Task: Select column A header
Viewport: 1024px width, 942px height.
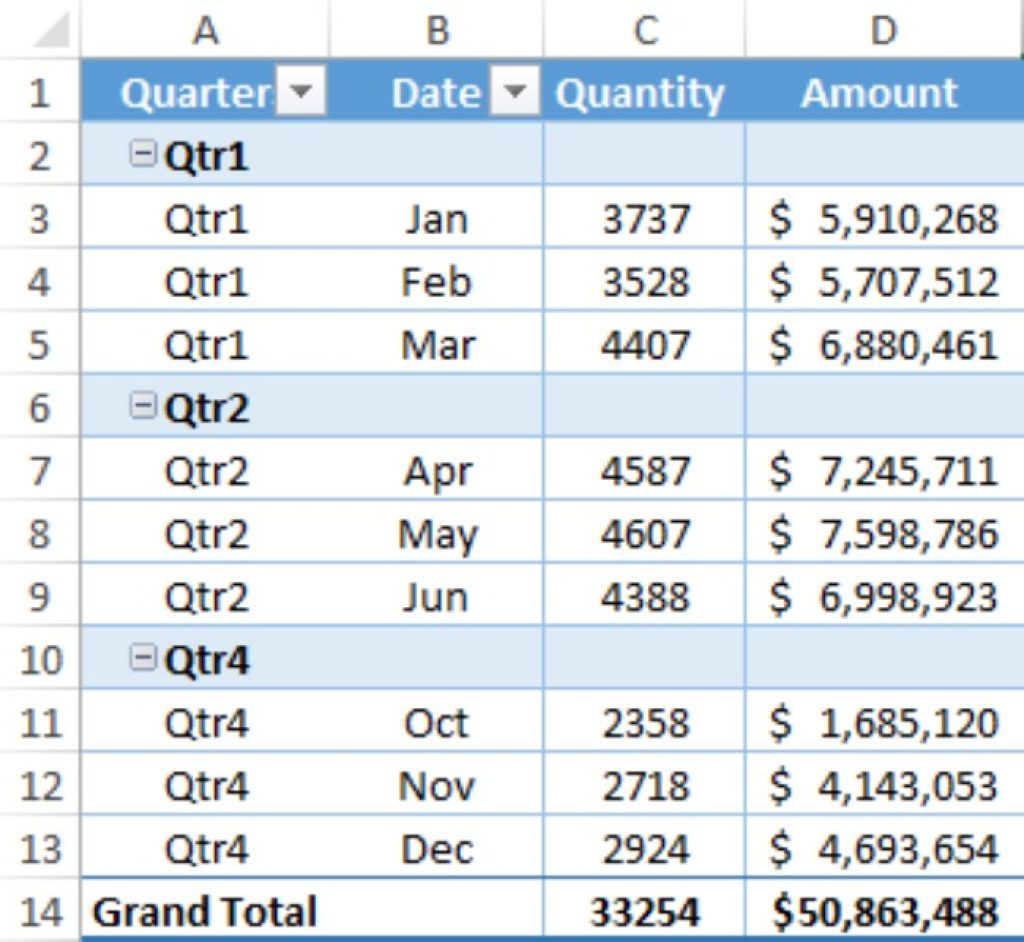Action: click(205, 30)
